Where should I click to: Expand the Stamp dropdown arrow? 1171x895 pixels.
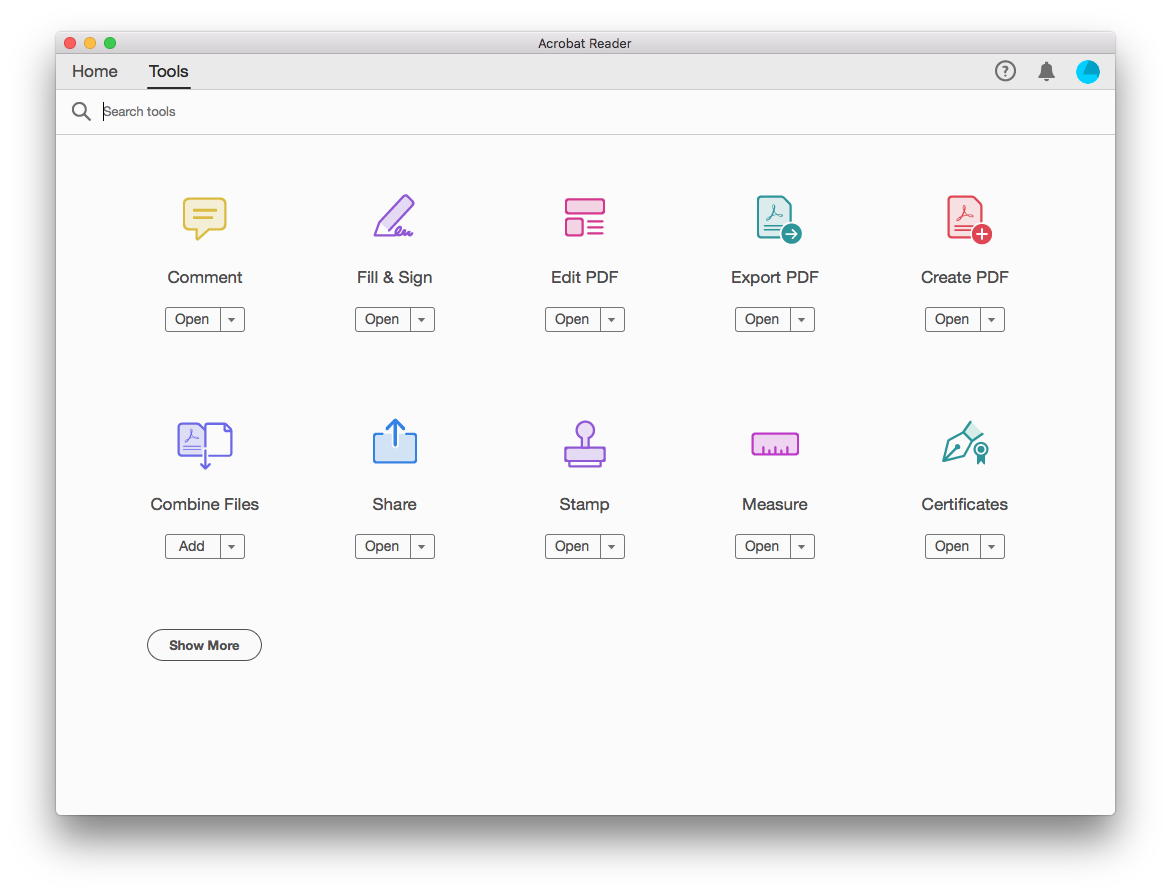612,547
